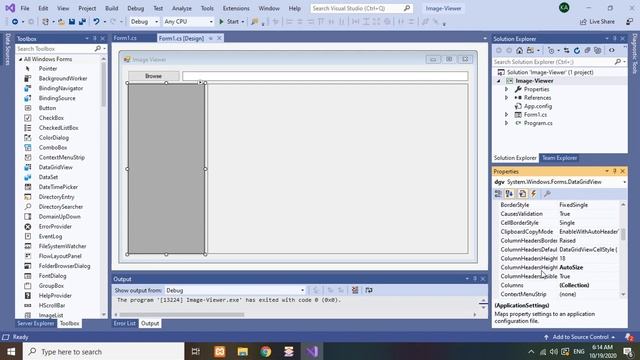
Task: Refresh the Solution Explorer
Action: pyautogui.click(x=577, y=51)
